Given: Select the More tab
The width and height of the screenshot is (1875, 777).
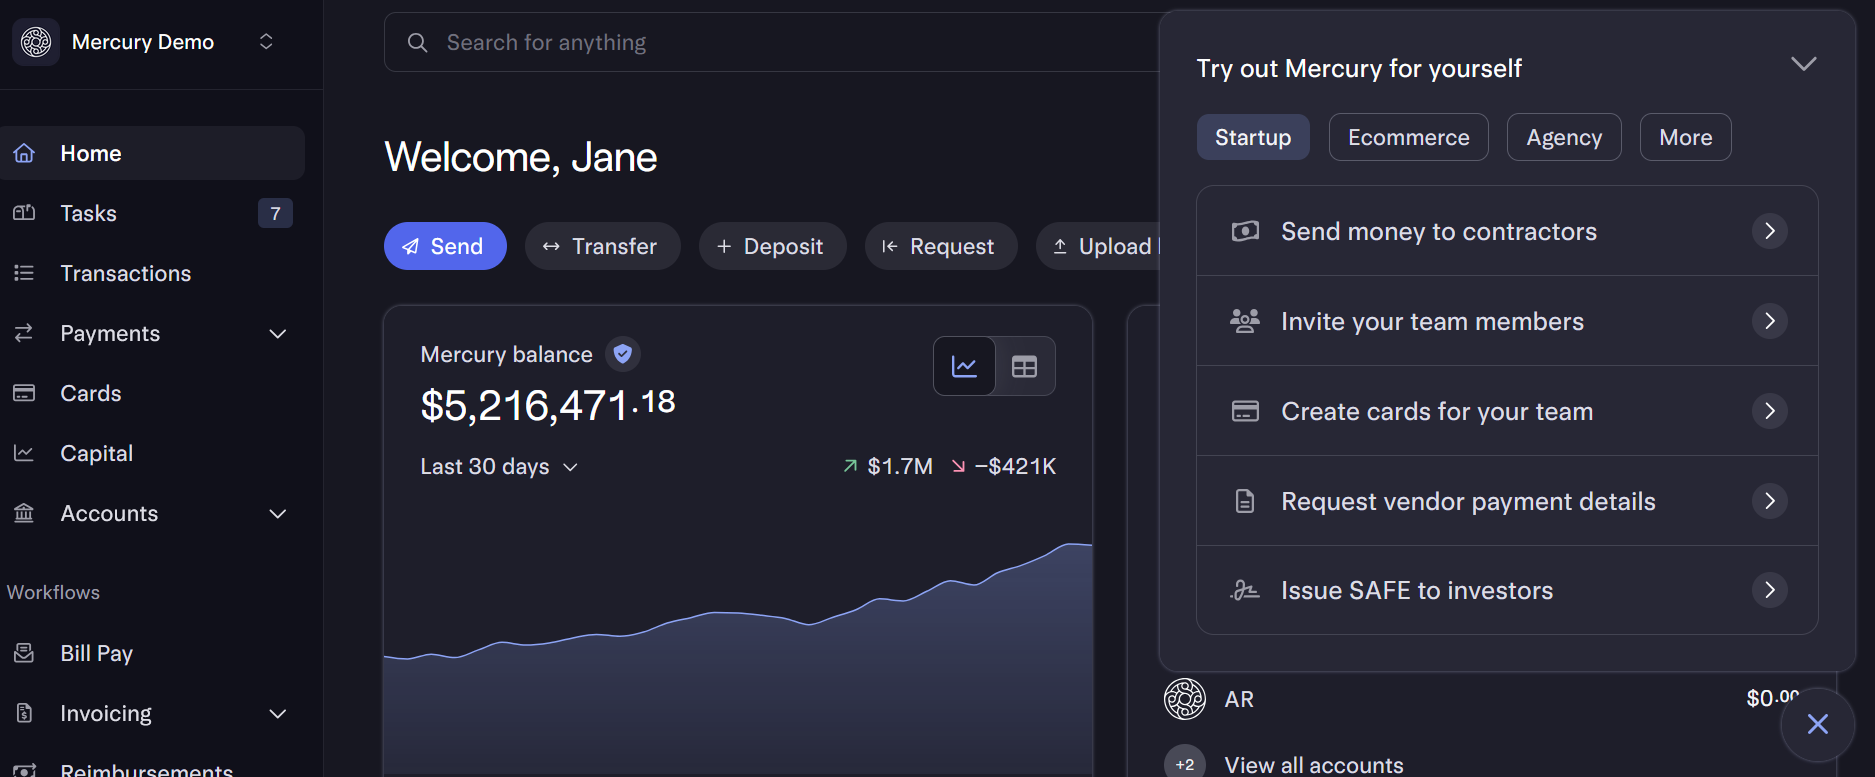Looking at the screenshot, I should [x=1685, y=137].
